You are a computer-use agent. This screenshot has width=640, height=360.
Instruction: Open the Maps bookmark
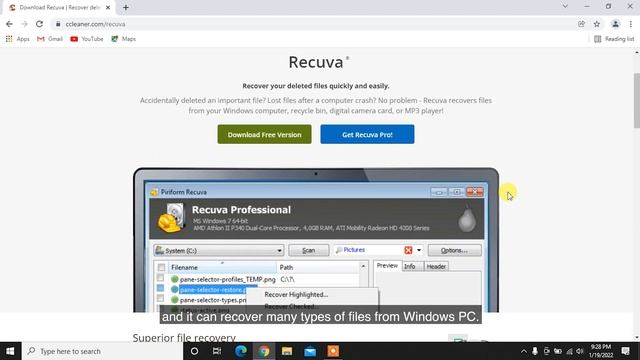(124, 39)
